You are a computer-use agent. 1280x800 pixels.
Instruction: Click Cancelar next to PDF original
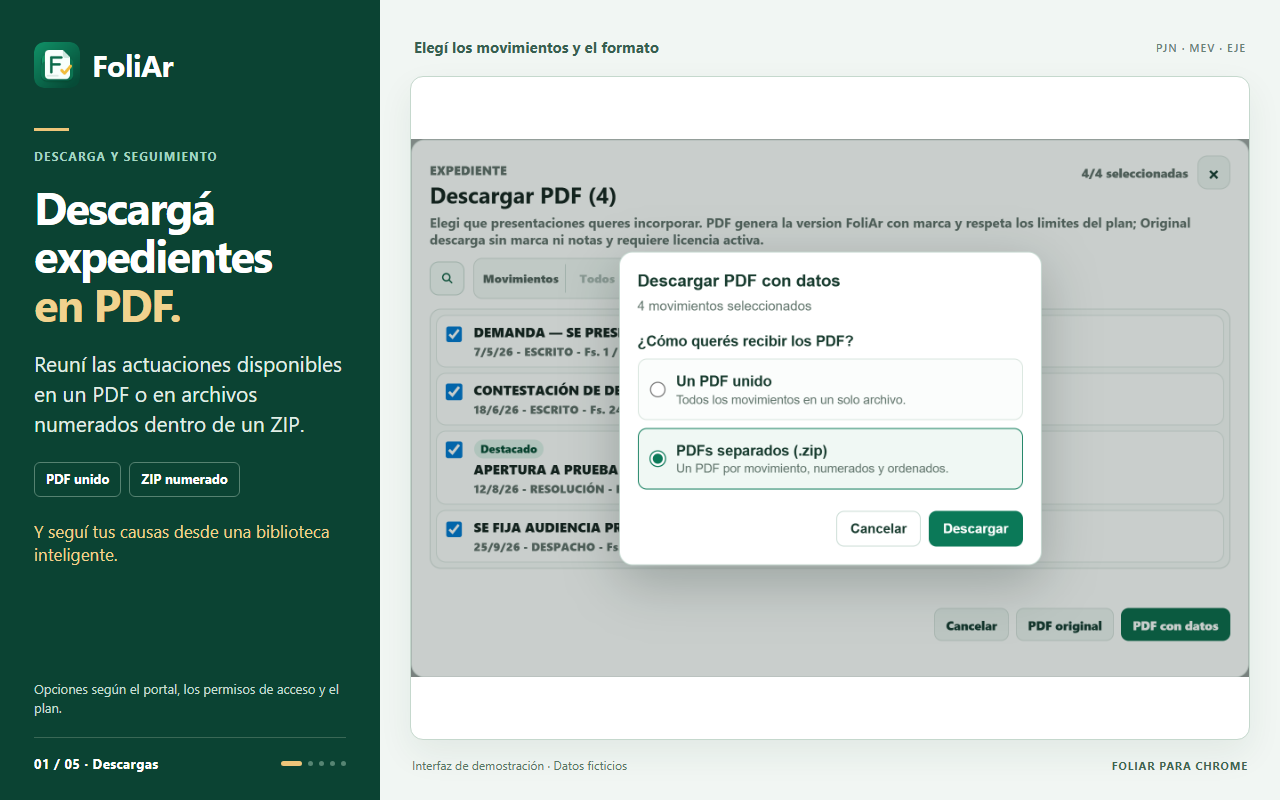pos(971,625)
